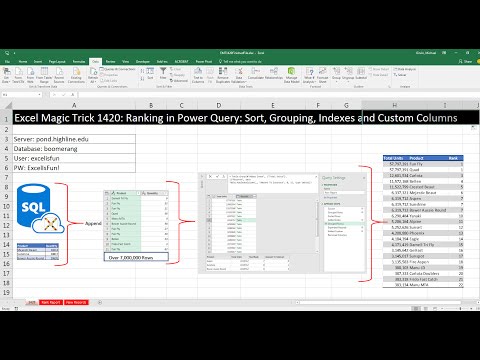Add a new sheet
The width and height of the screenshot is (480, 360).
click(x=100, y=302)
